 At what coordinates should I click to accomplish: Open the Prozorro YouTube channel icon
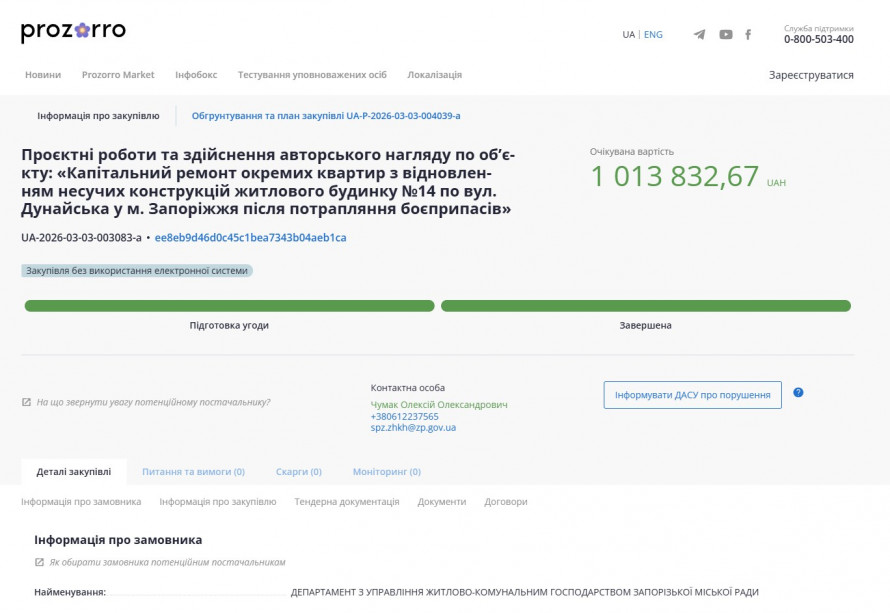click(x=724, y=33)
